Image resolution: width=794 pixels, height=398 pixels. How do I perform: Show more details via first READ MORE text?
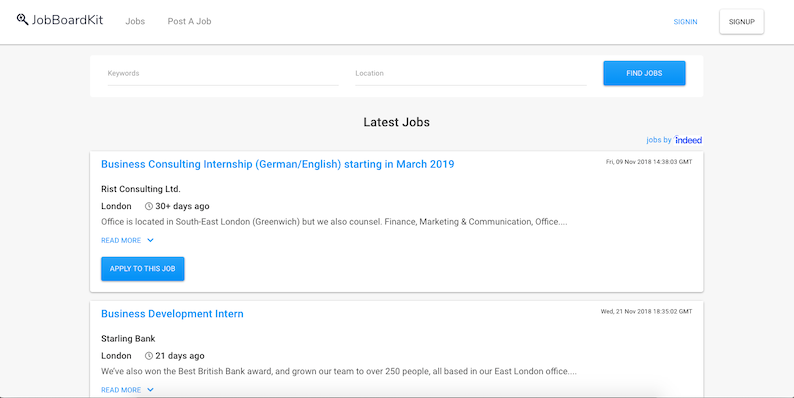121,241
